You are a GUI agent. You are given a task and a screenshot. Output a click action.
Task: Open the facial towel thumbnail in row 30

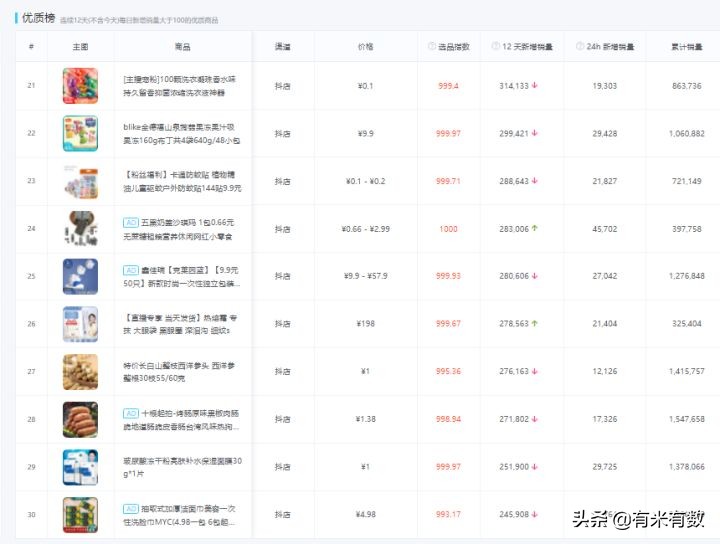tap(80, 515)
